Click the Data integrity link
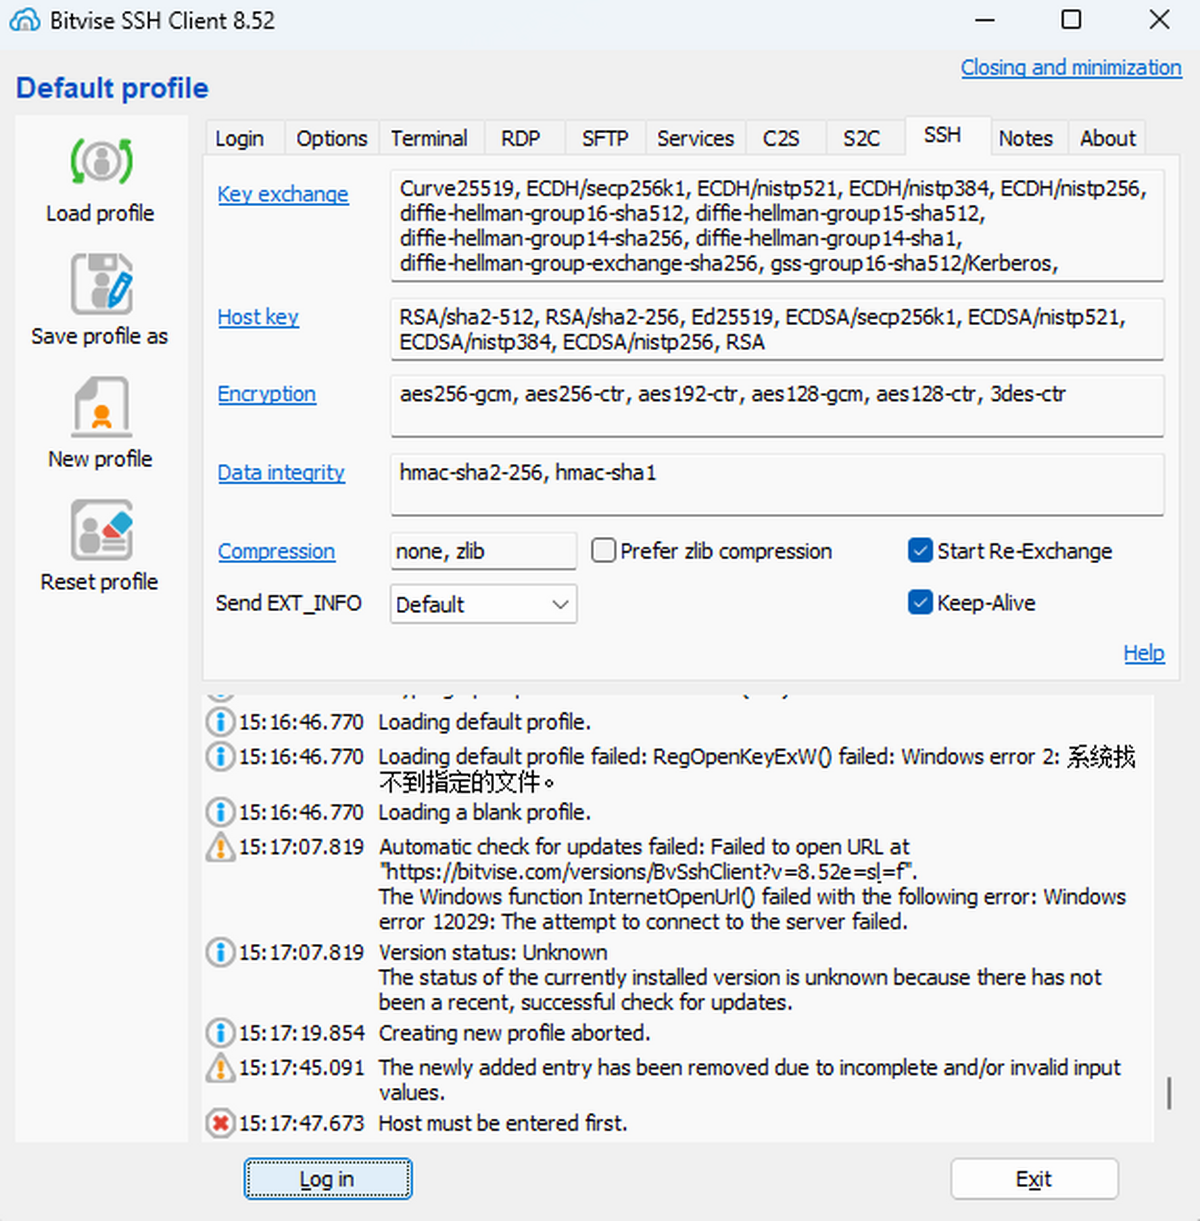 point(281,472)
